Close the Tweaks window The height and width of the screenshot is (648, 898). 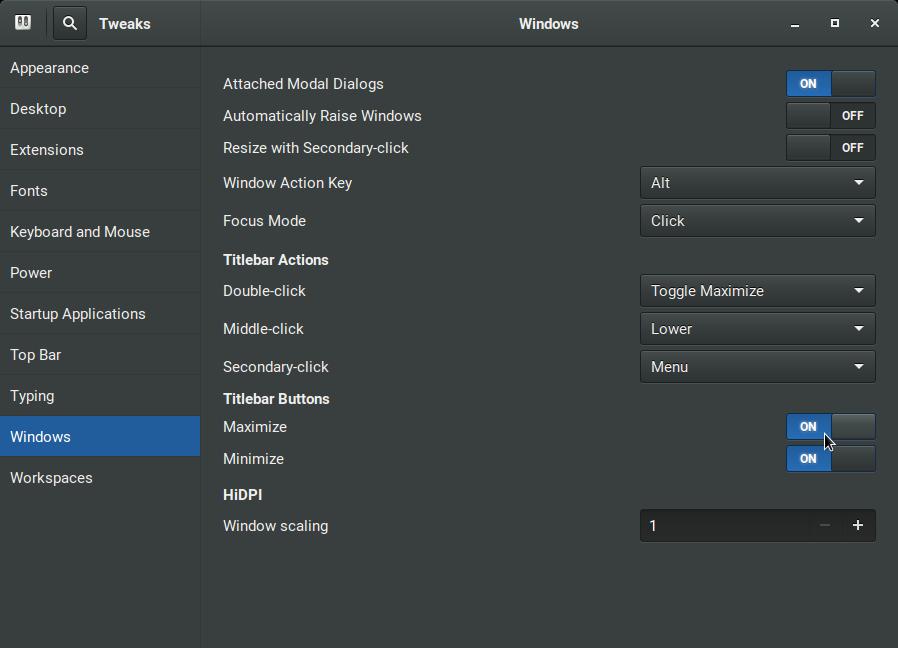[x=874, y=24]
